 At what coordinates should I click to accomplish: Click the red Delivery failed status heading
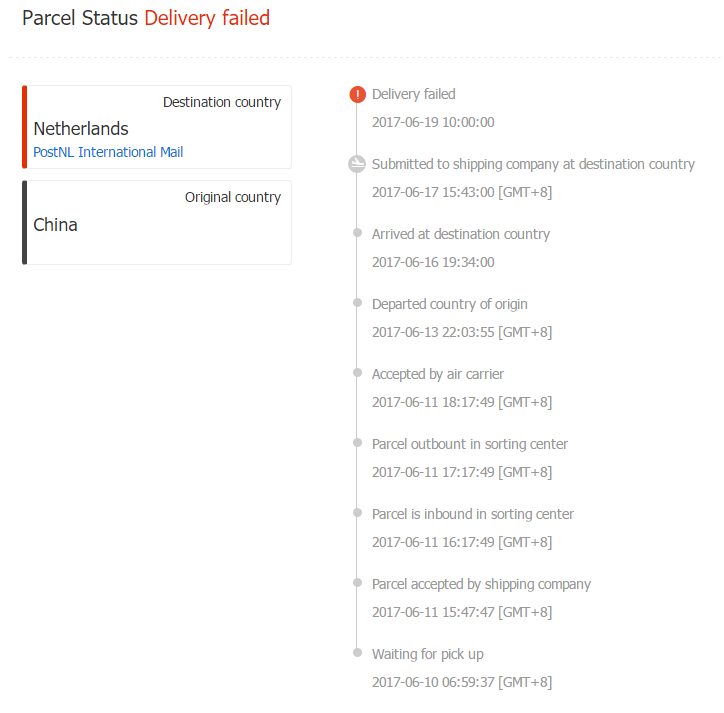[x=207, y=18]
